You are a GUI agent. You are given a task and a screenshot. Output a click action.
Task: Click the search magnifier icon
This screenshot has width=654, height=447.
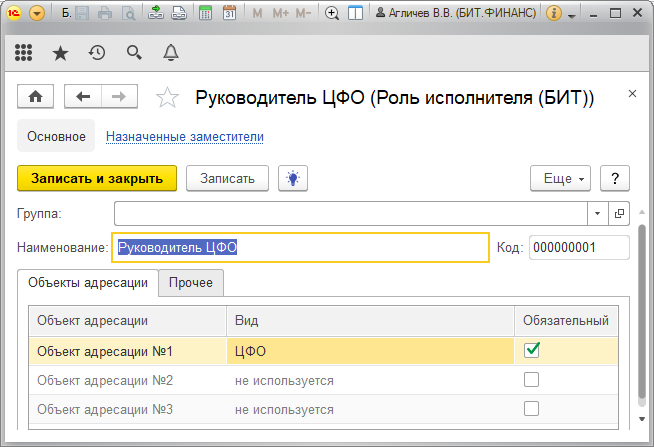134,53
